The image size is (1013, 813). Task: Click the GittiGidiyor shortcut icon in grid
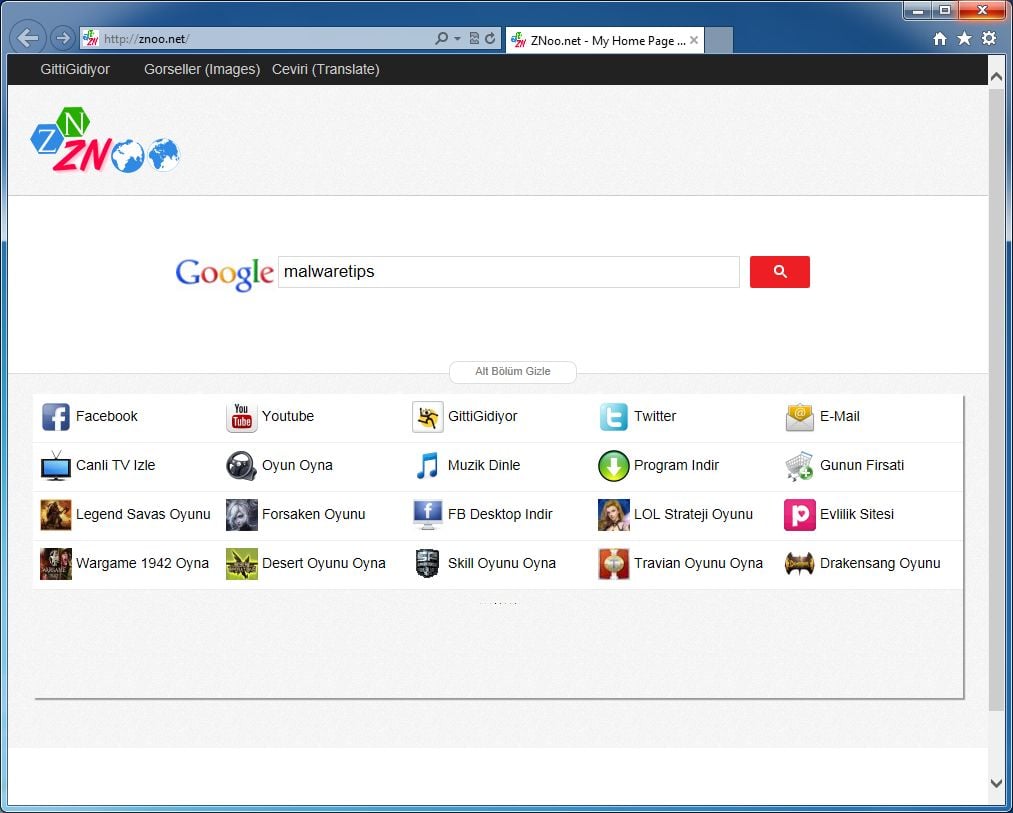428,417
